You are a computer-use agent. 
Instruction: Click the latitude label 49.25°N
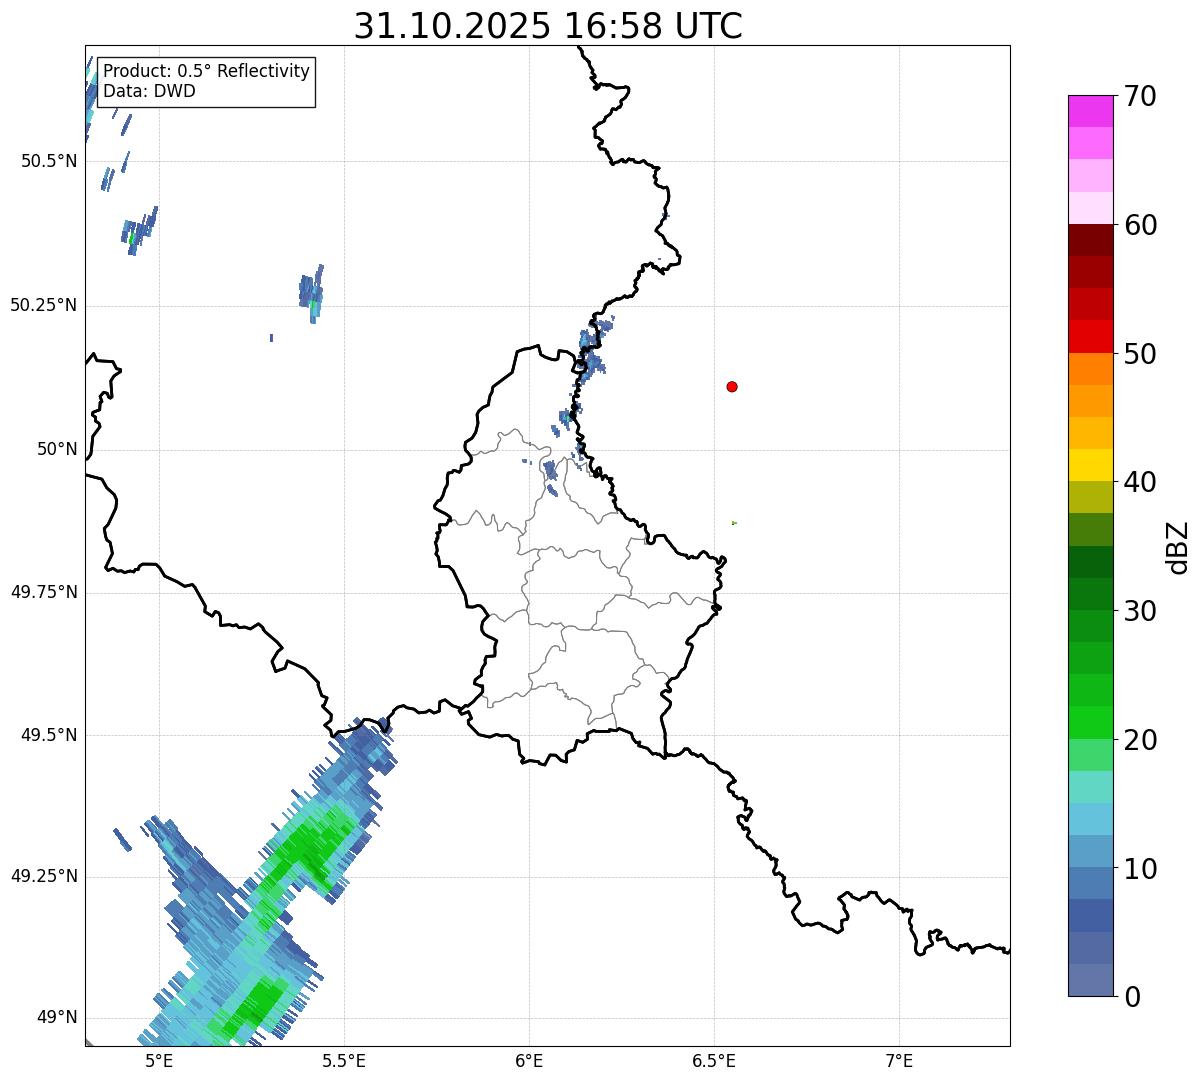[x=44, y=876]
